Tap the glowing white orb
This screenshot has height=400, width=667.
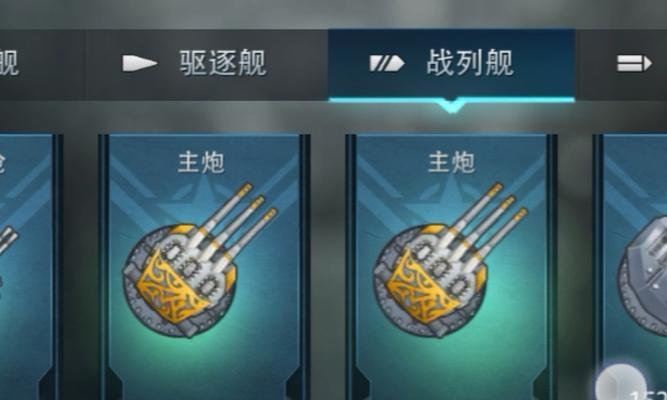coord(620,384)
